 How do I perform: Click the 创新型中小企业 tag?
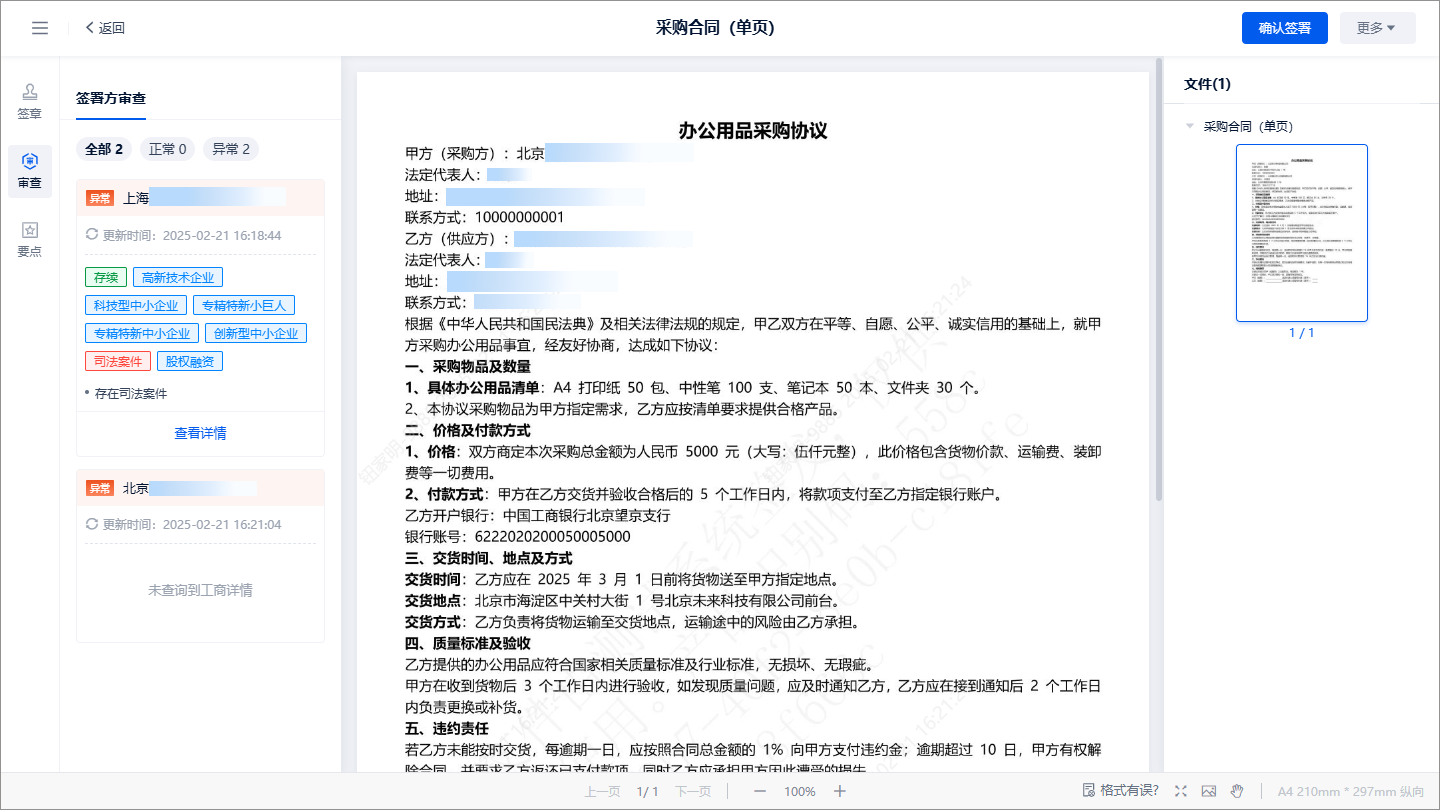(x=256, y=333)
